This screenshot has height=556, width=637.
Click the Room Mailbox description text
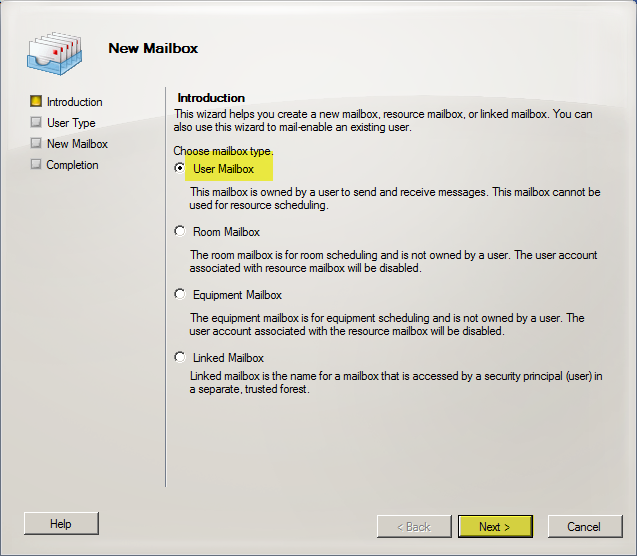(393, 261)
